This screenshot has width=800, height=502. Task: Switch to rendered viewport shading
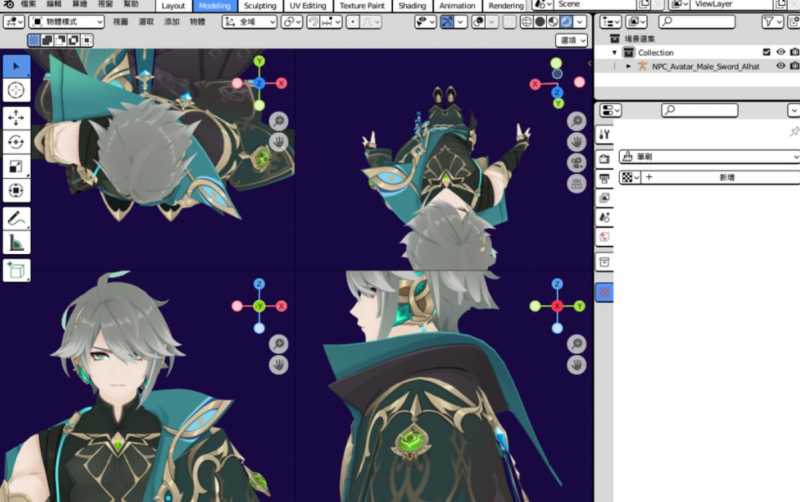coord(566,22)
